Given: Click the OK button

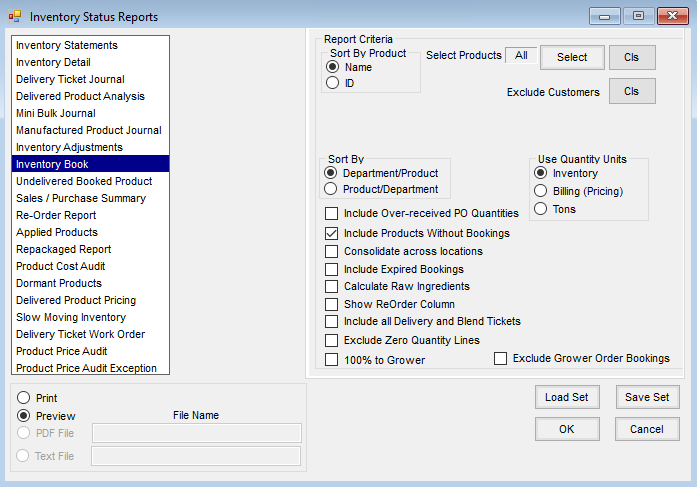Looking at the screenshot, I should coord(567,429).
